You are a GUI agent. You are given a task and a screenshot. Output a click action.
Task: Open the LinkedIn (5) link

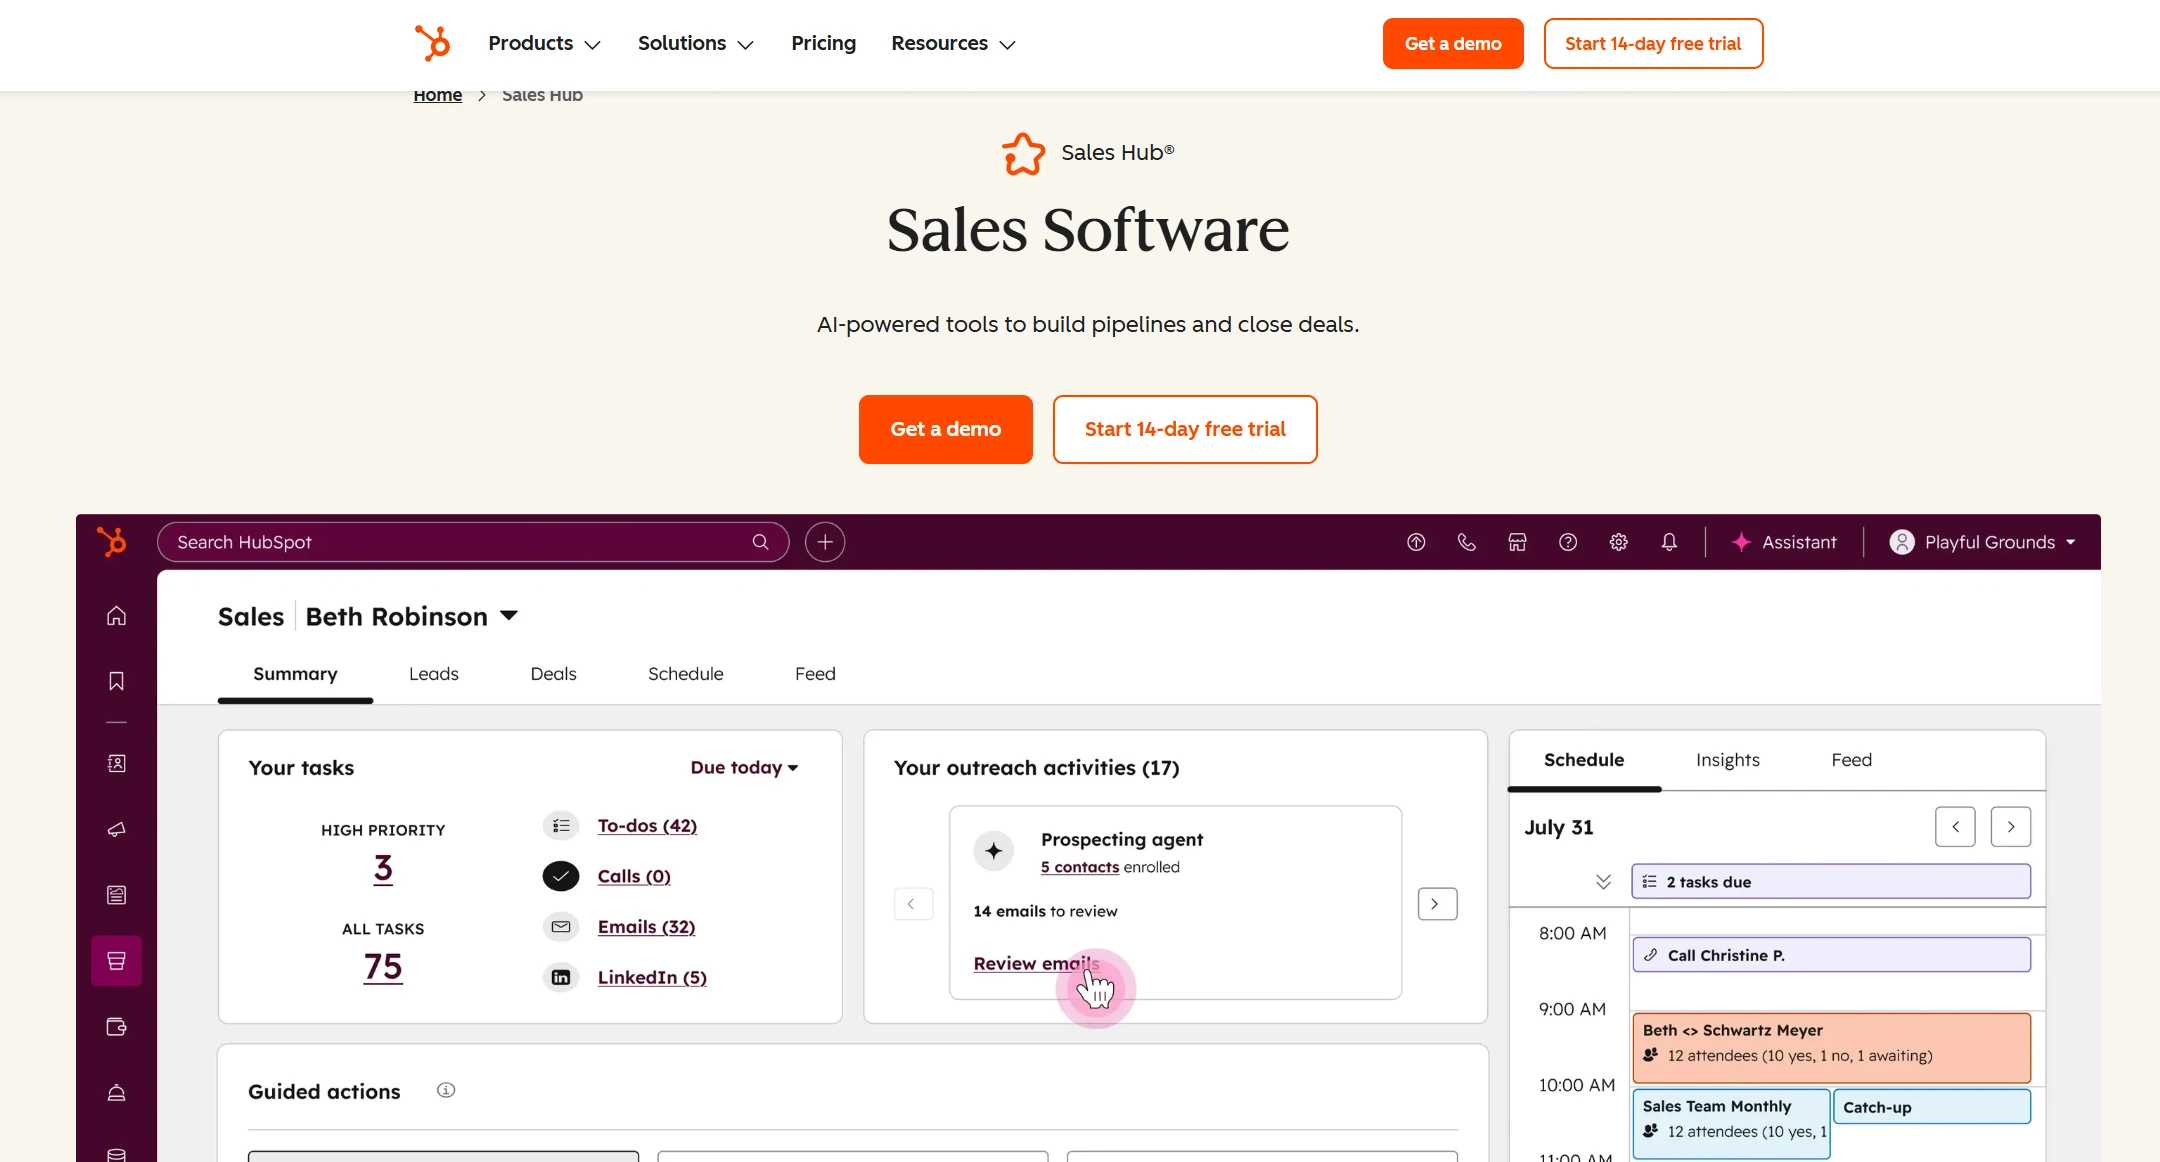[x=652, y=978]
